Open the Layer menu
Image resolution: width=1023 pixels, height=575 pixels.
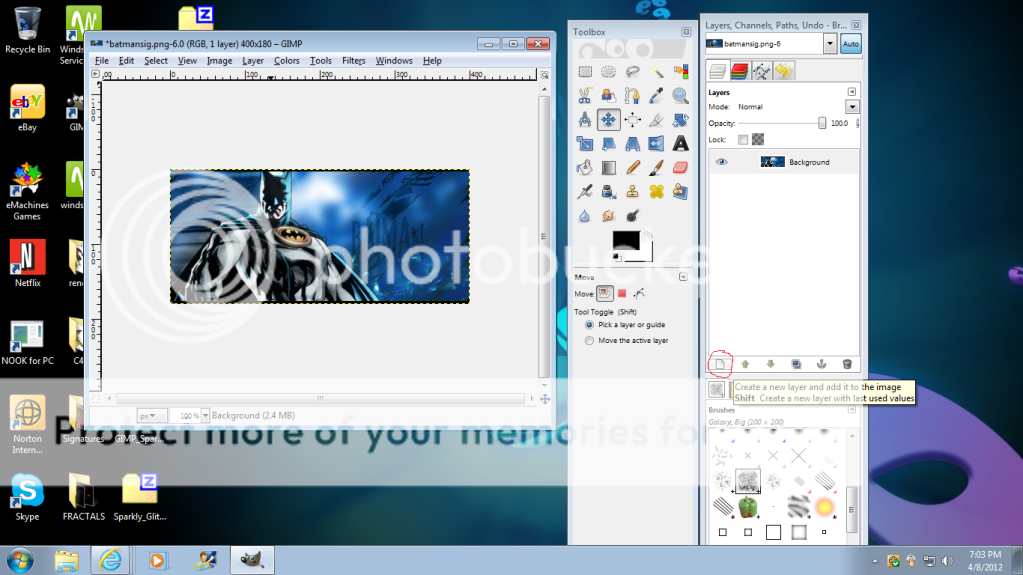[252, 61]
